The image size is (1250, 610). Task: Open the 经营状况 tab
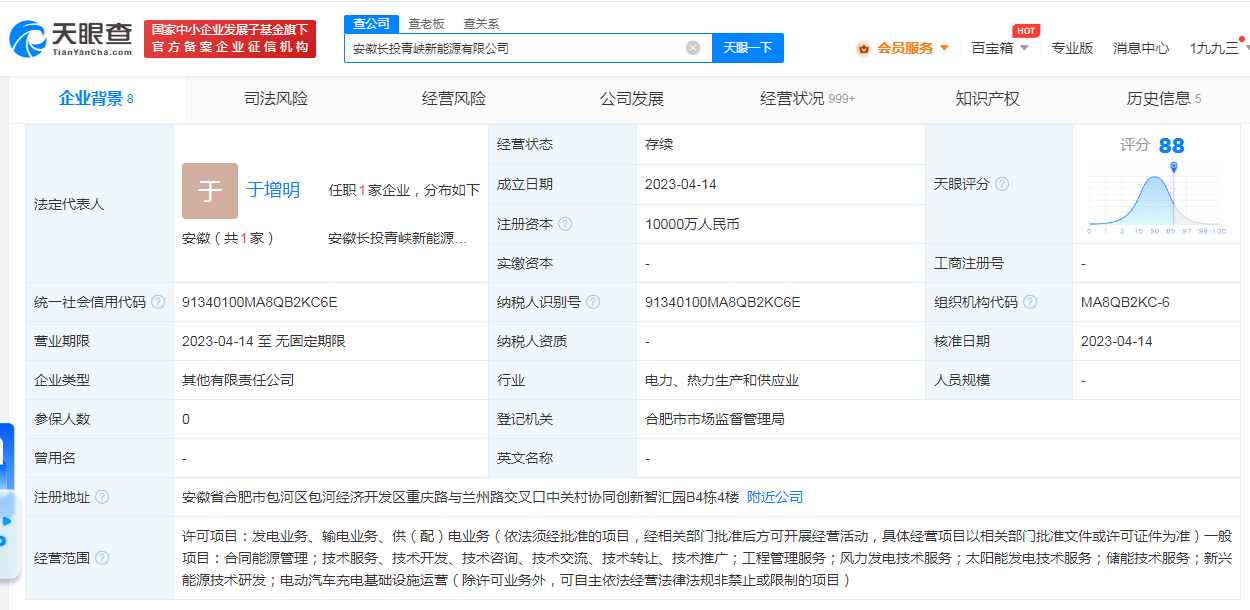pos(808,99)
